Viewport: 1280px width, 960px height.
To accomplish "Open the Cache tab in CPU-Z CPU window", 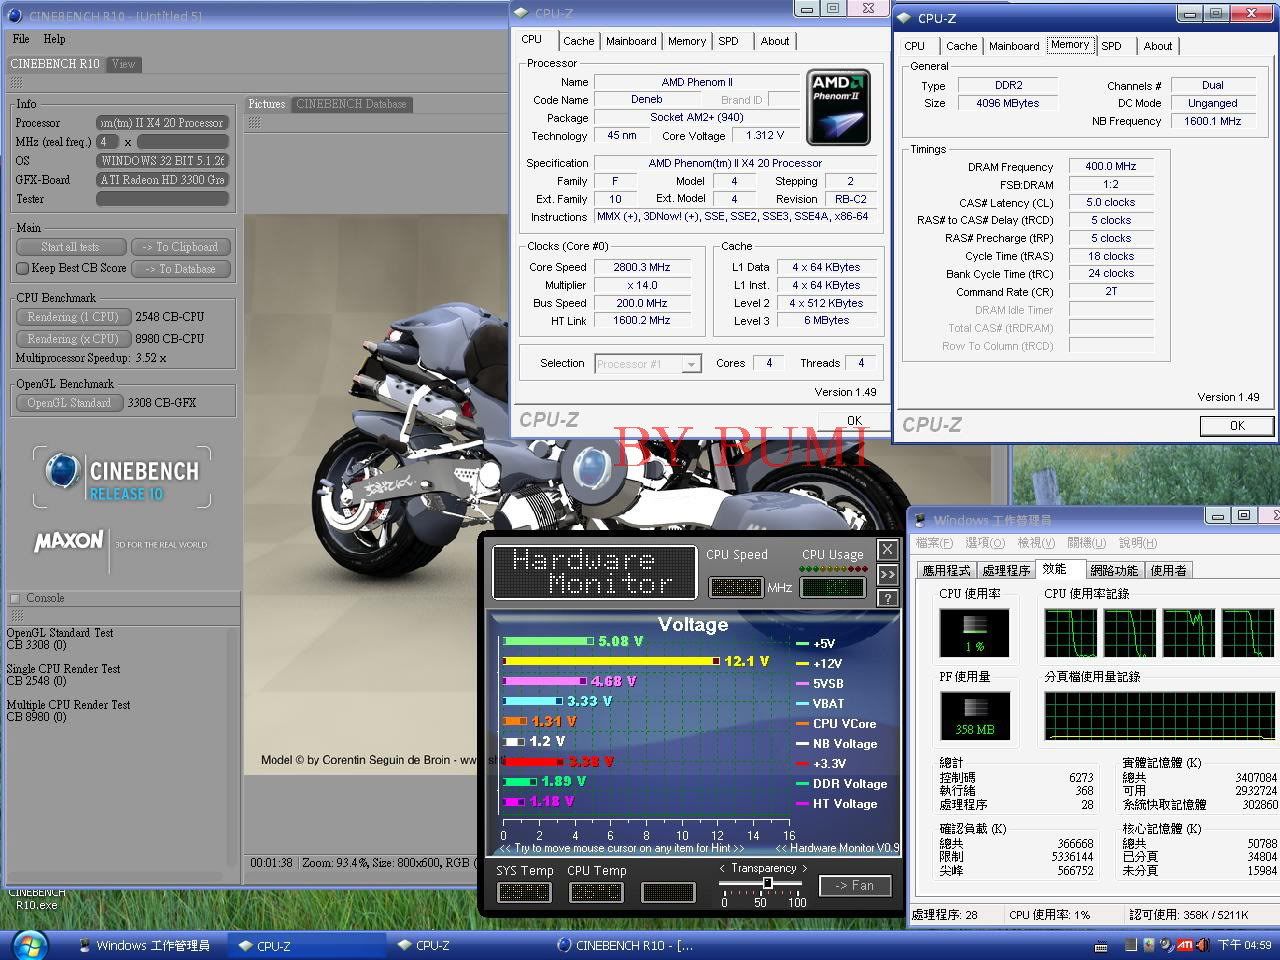I will (x=578, y=41).
